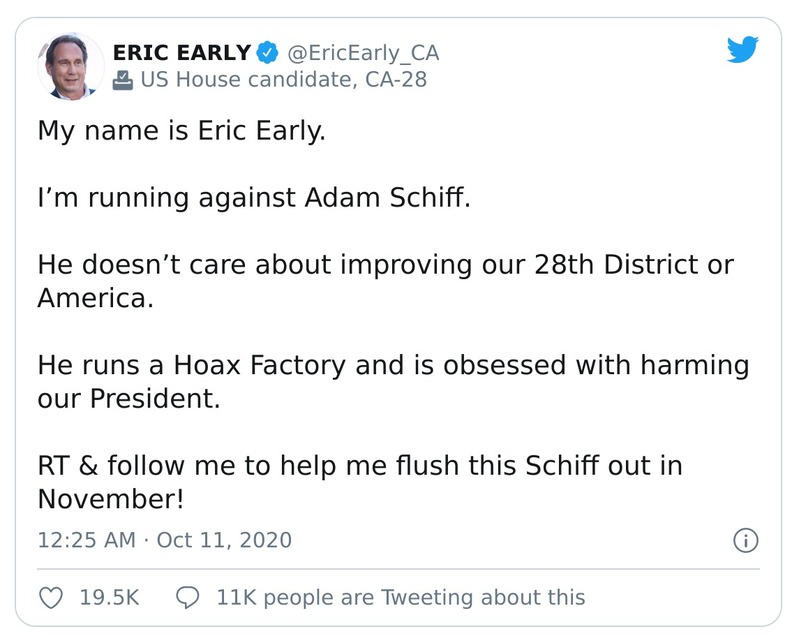Click the text 'My name is Eric Early.'
The height and width of the screenshot is (643, 799).
click(182, 131)
